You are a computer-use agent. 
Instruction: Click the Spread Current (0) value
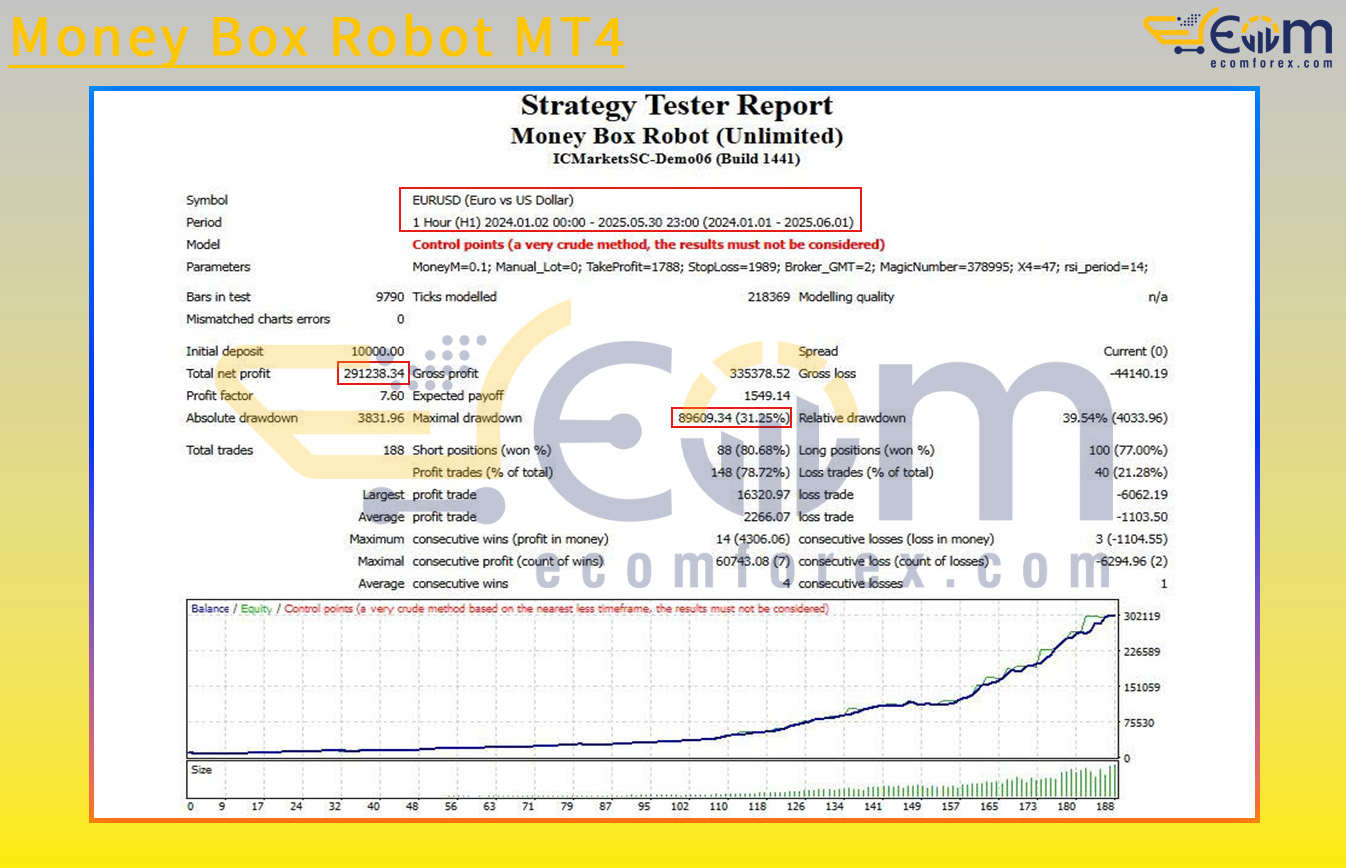pyautogui.click(x=1135, y=351)
